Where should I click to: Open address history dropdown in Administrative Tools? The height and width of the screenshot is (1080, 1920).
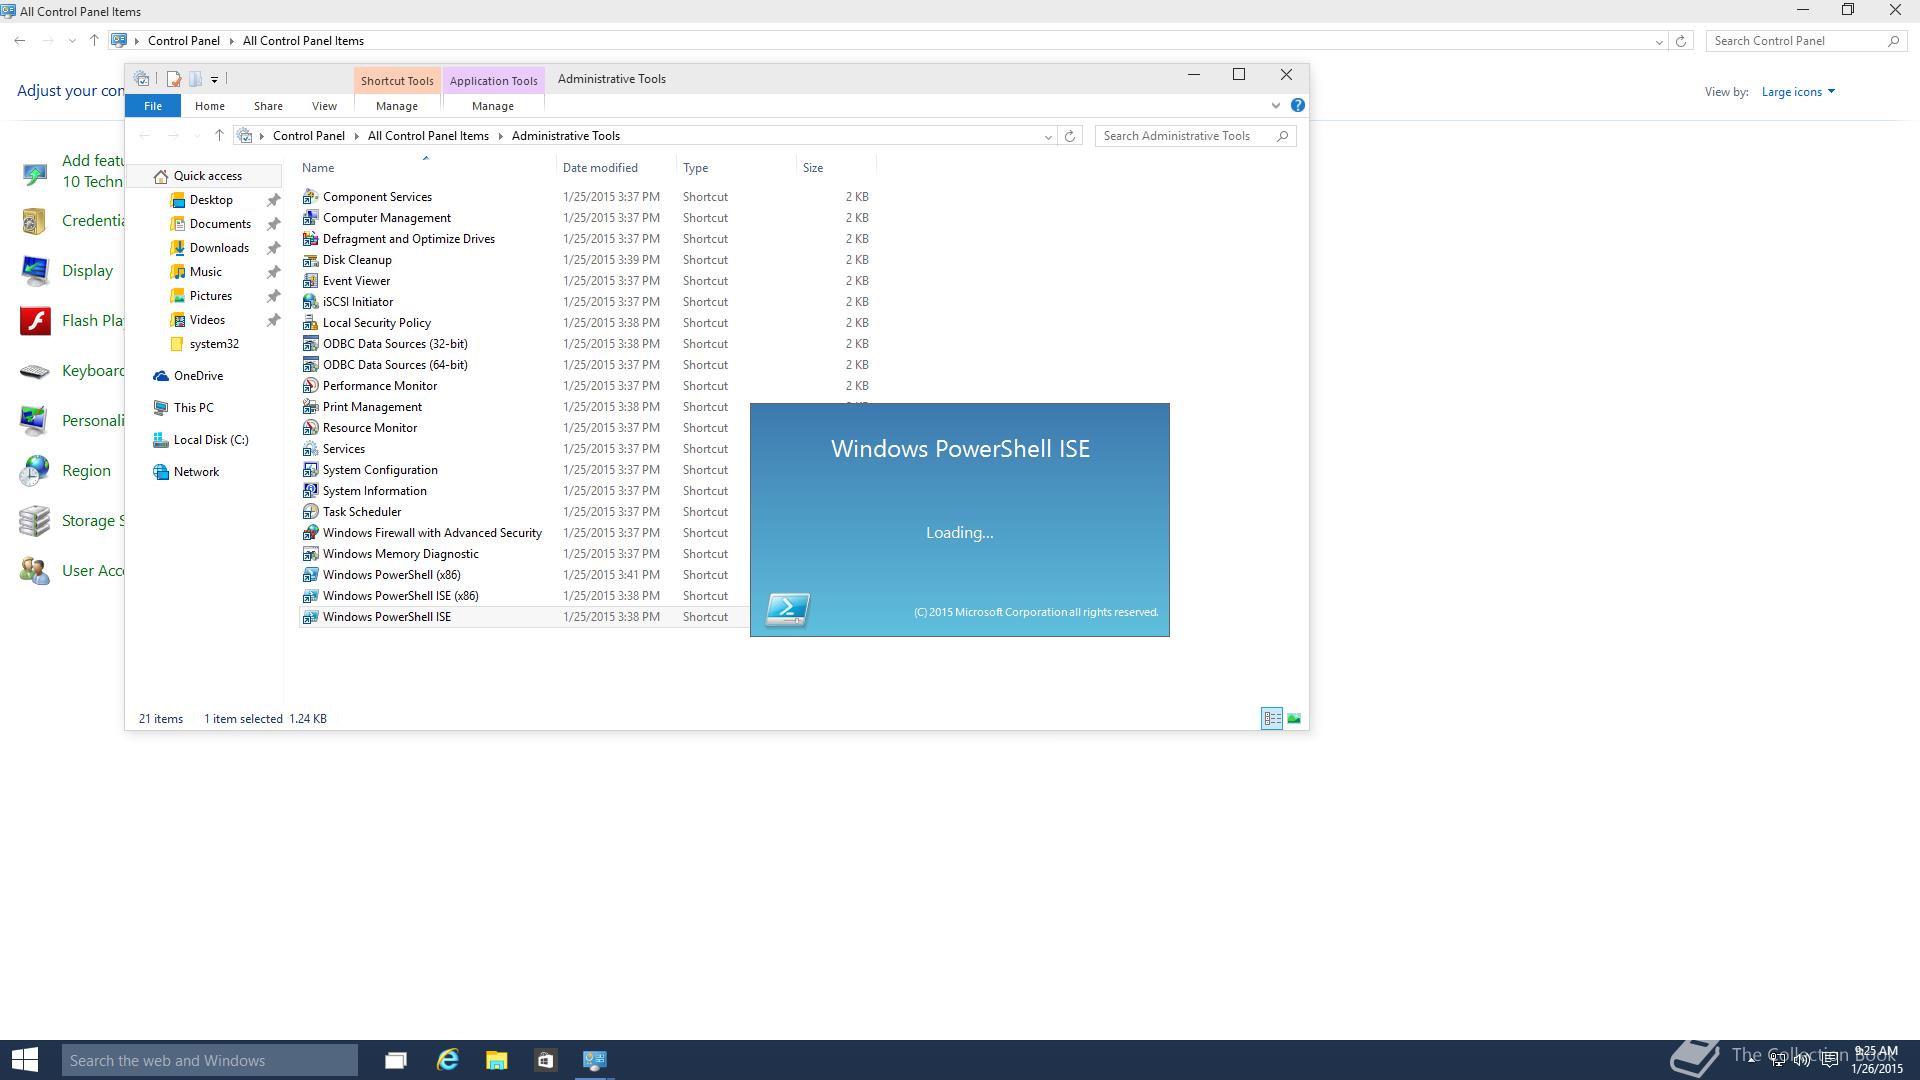coord(1048,136)
